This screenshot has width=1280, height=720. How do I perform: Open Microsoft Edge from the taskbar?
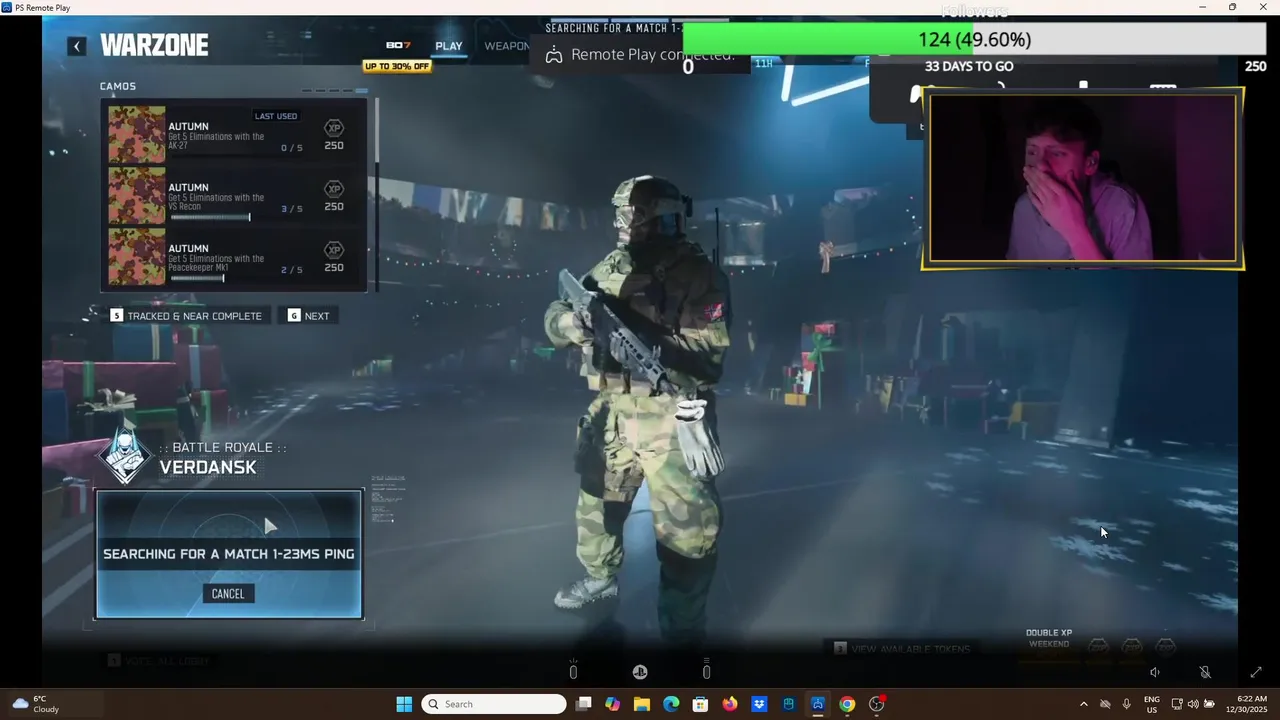point(671,704)
